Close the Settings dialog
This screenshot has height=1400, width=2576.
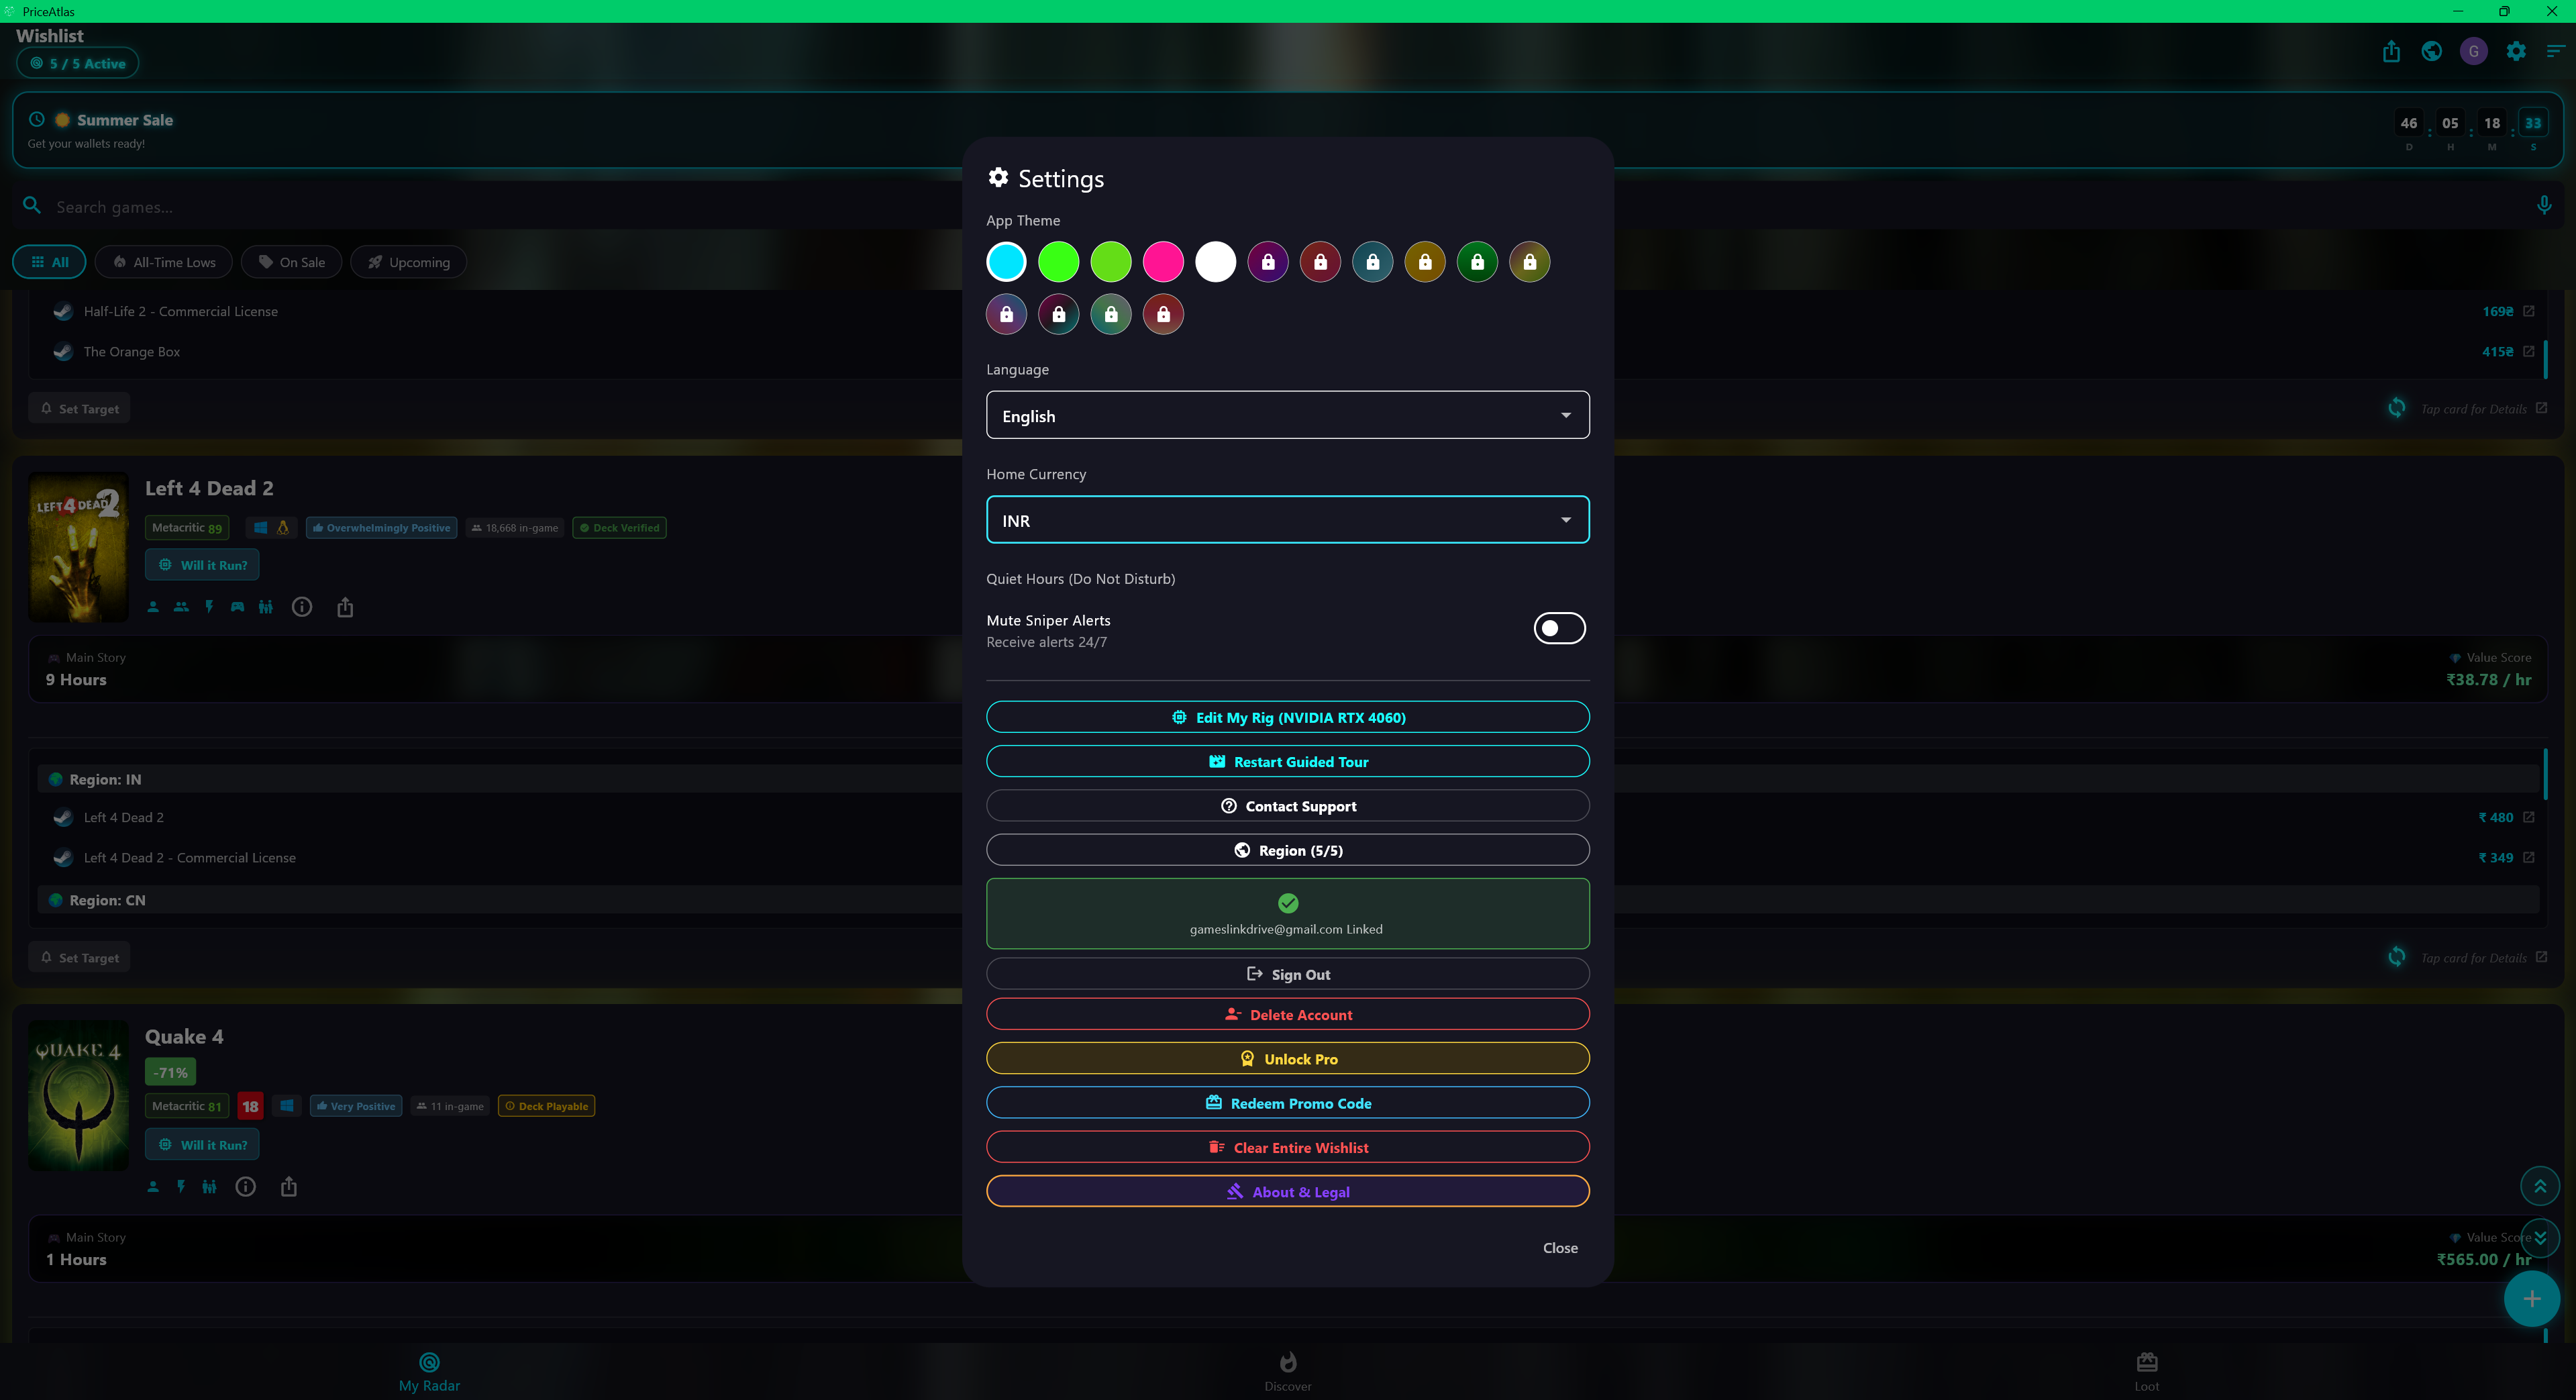tap(1560, 1247)
